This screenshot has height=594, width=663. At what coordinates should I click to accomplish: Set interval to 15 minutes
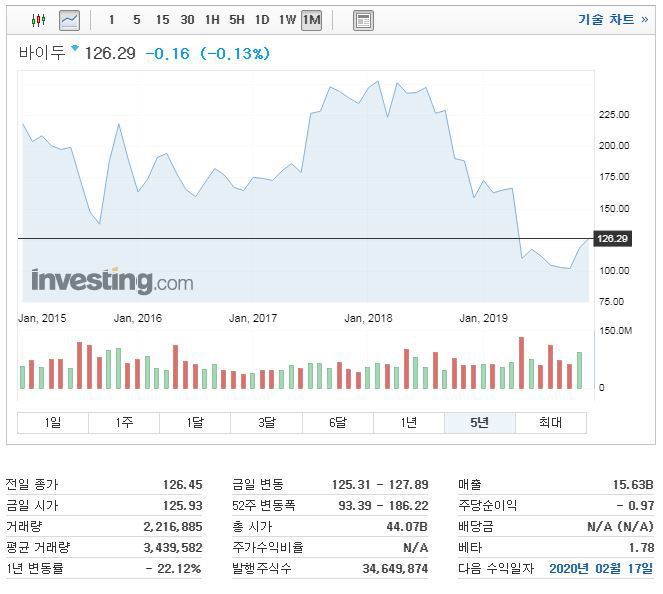(162, 19)
